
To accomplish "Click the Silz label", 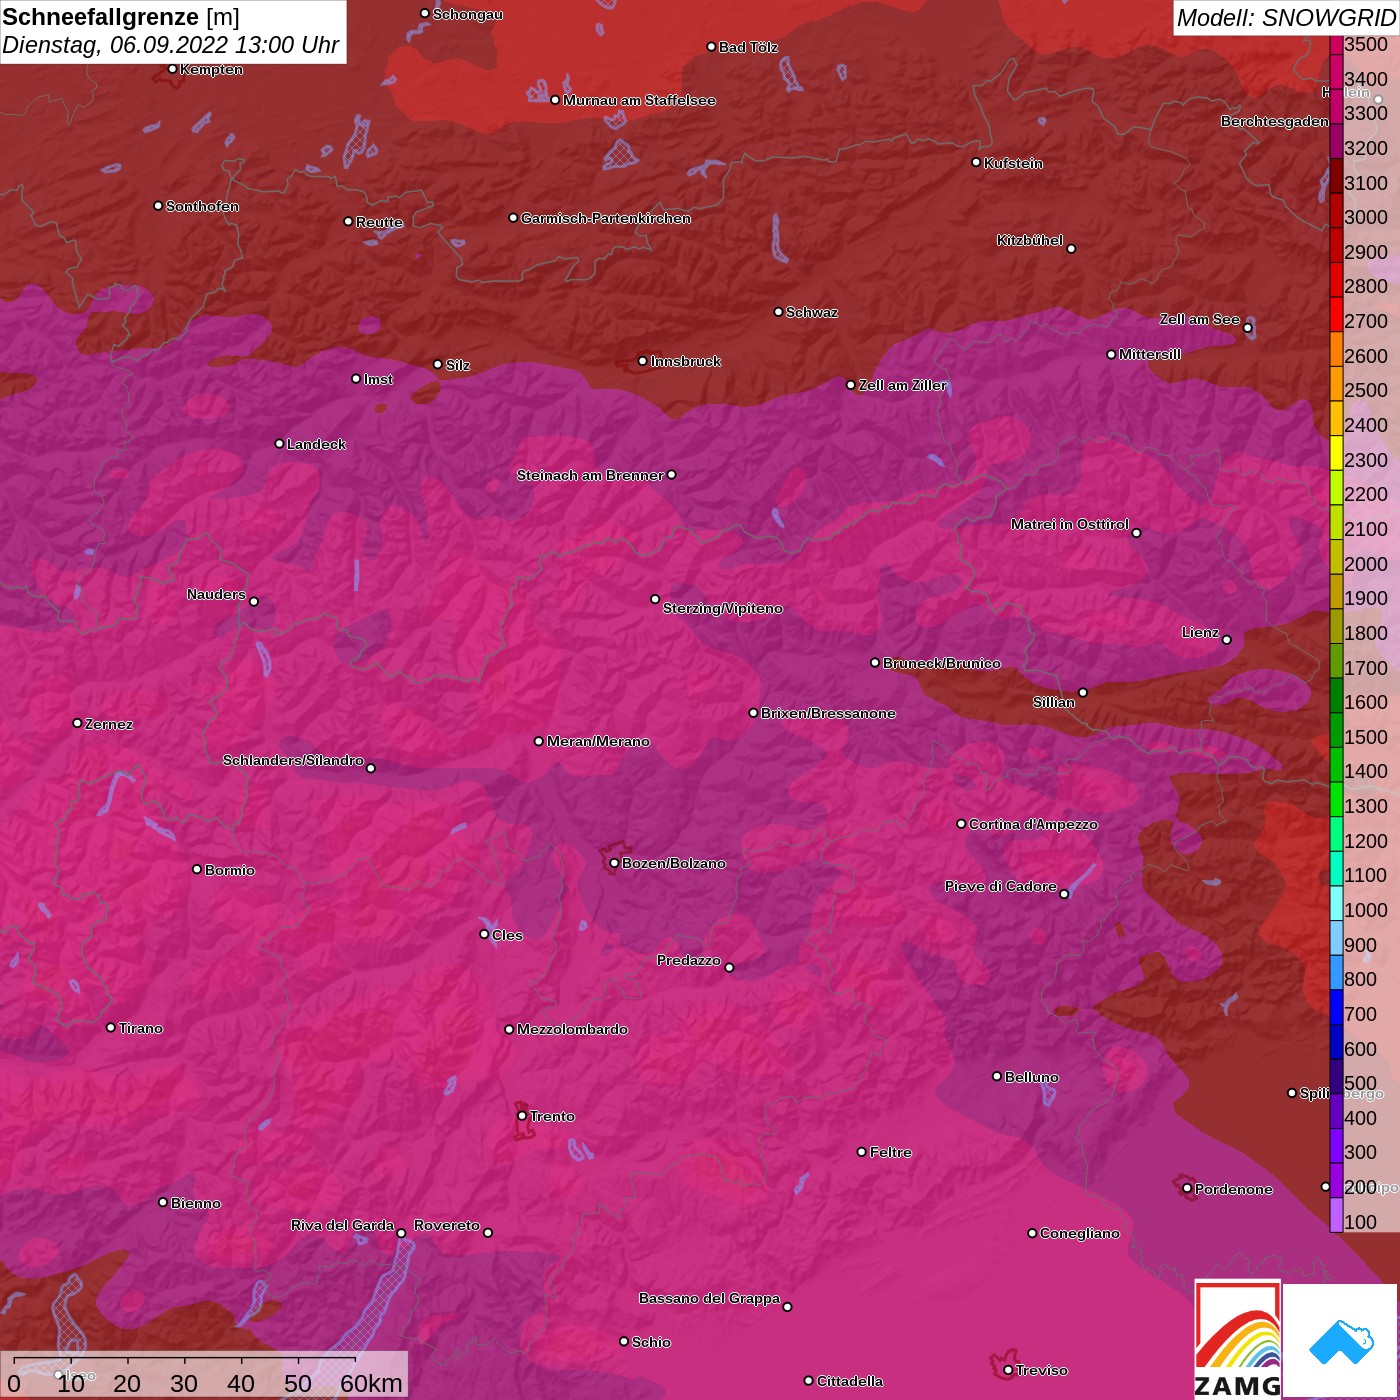I will [457, 365].
